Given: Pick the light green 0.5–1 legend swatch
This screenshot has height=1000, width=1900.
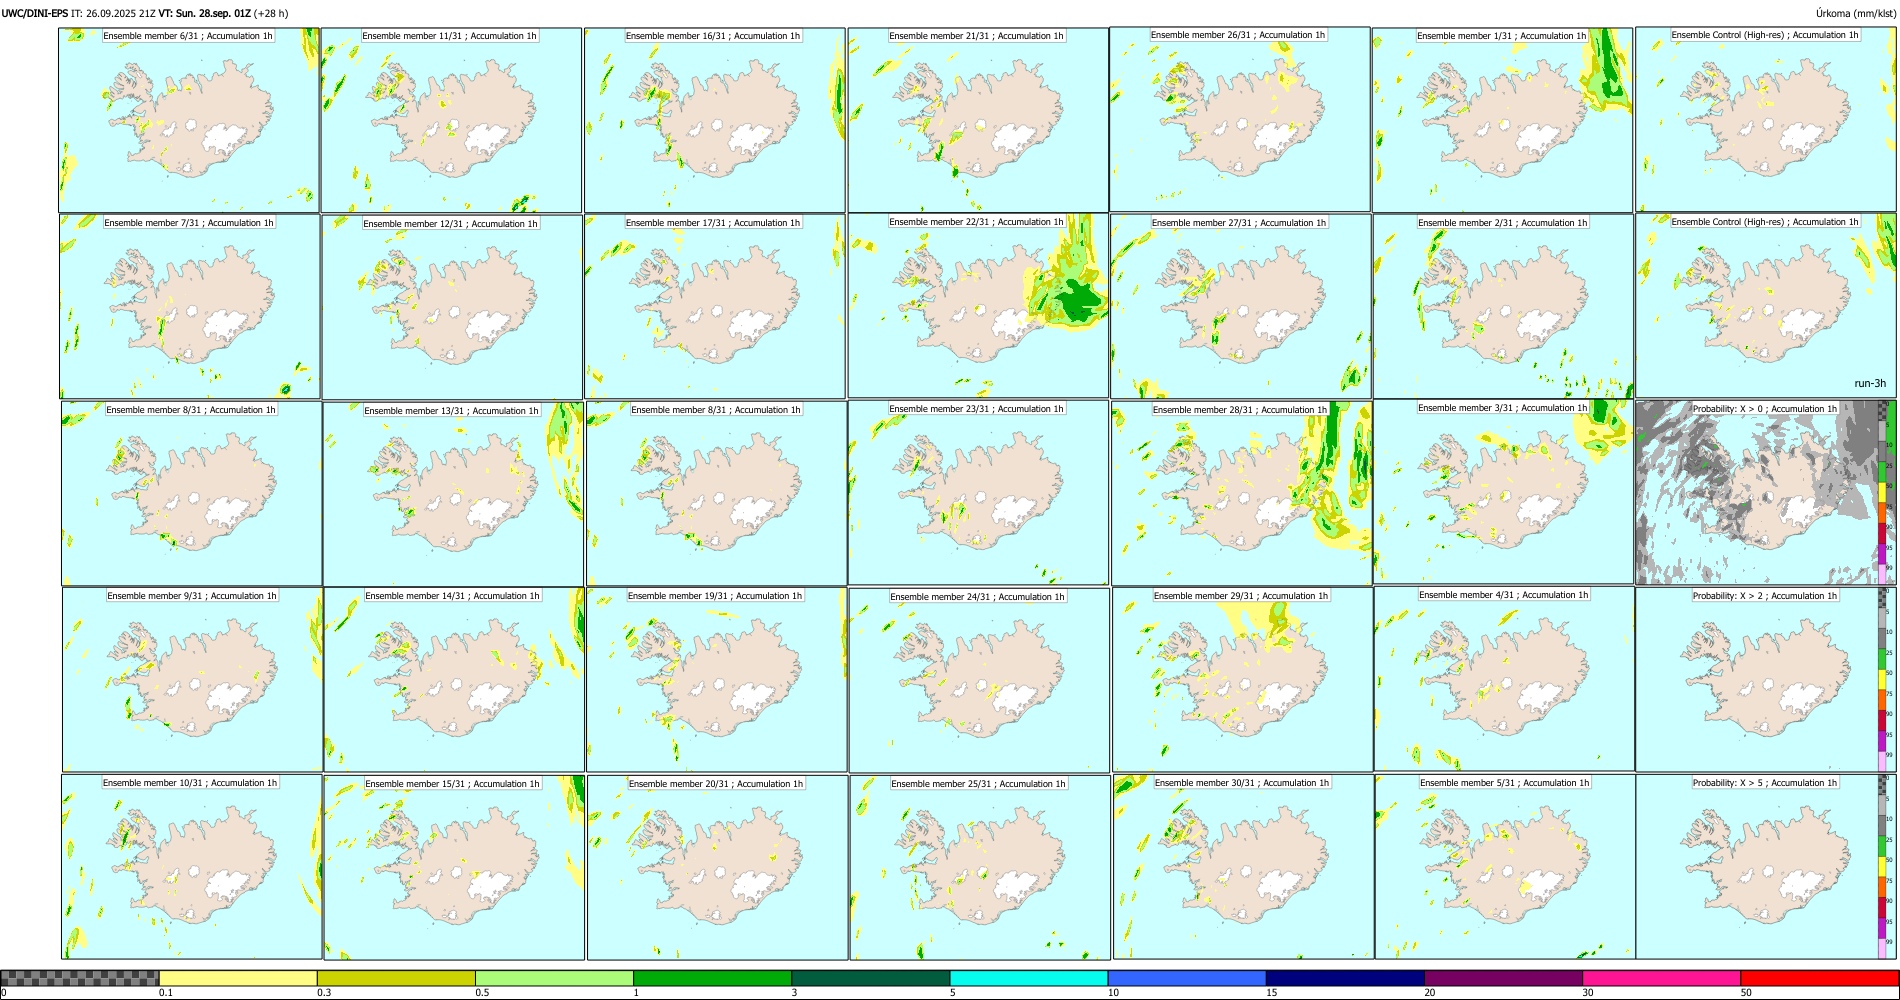Looking at the screenshot, I should coord(554,978).
